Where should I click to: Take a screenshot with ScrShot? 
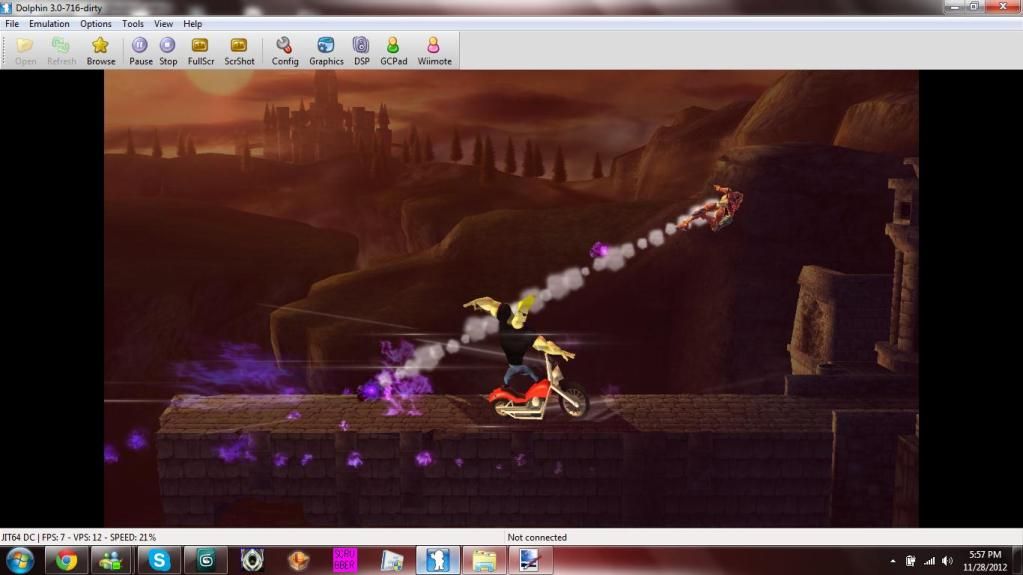[x=239, y=51]
